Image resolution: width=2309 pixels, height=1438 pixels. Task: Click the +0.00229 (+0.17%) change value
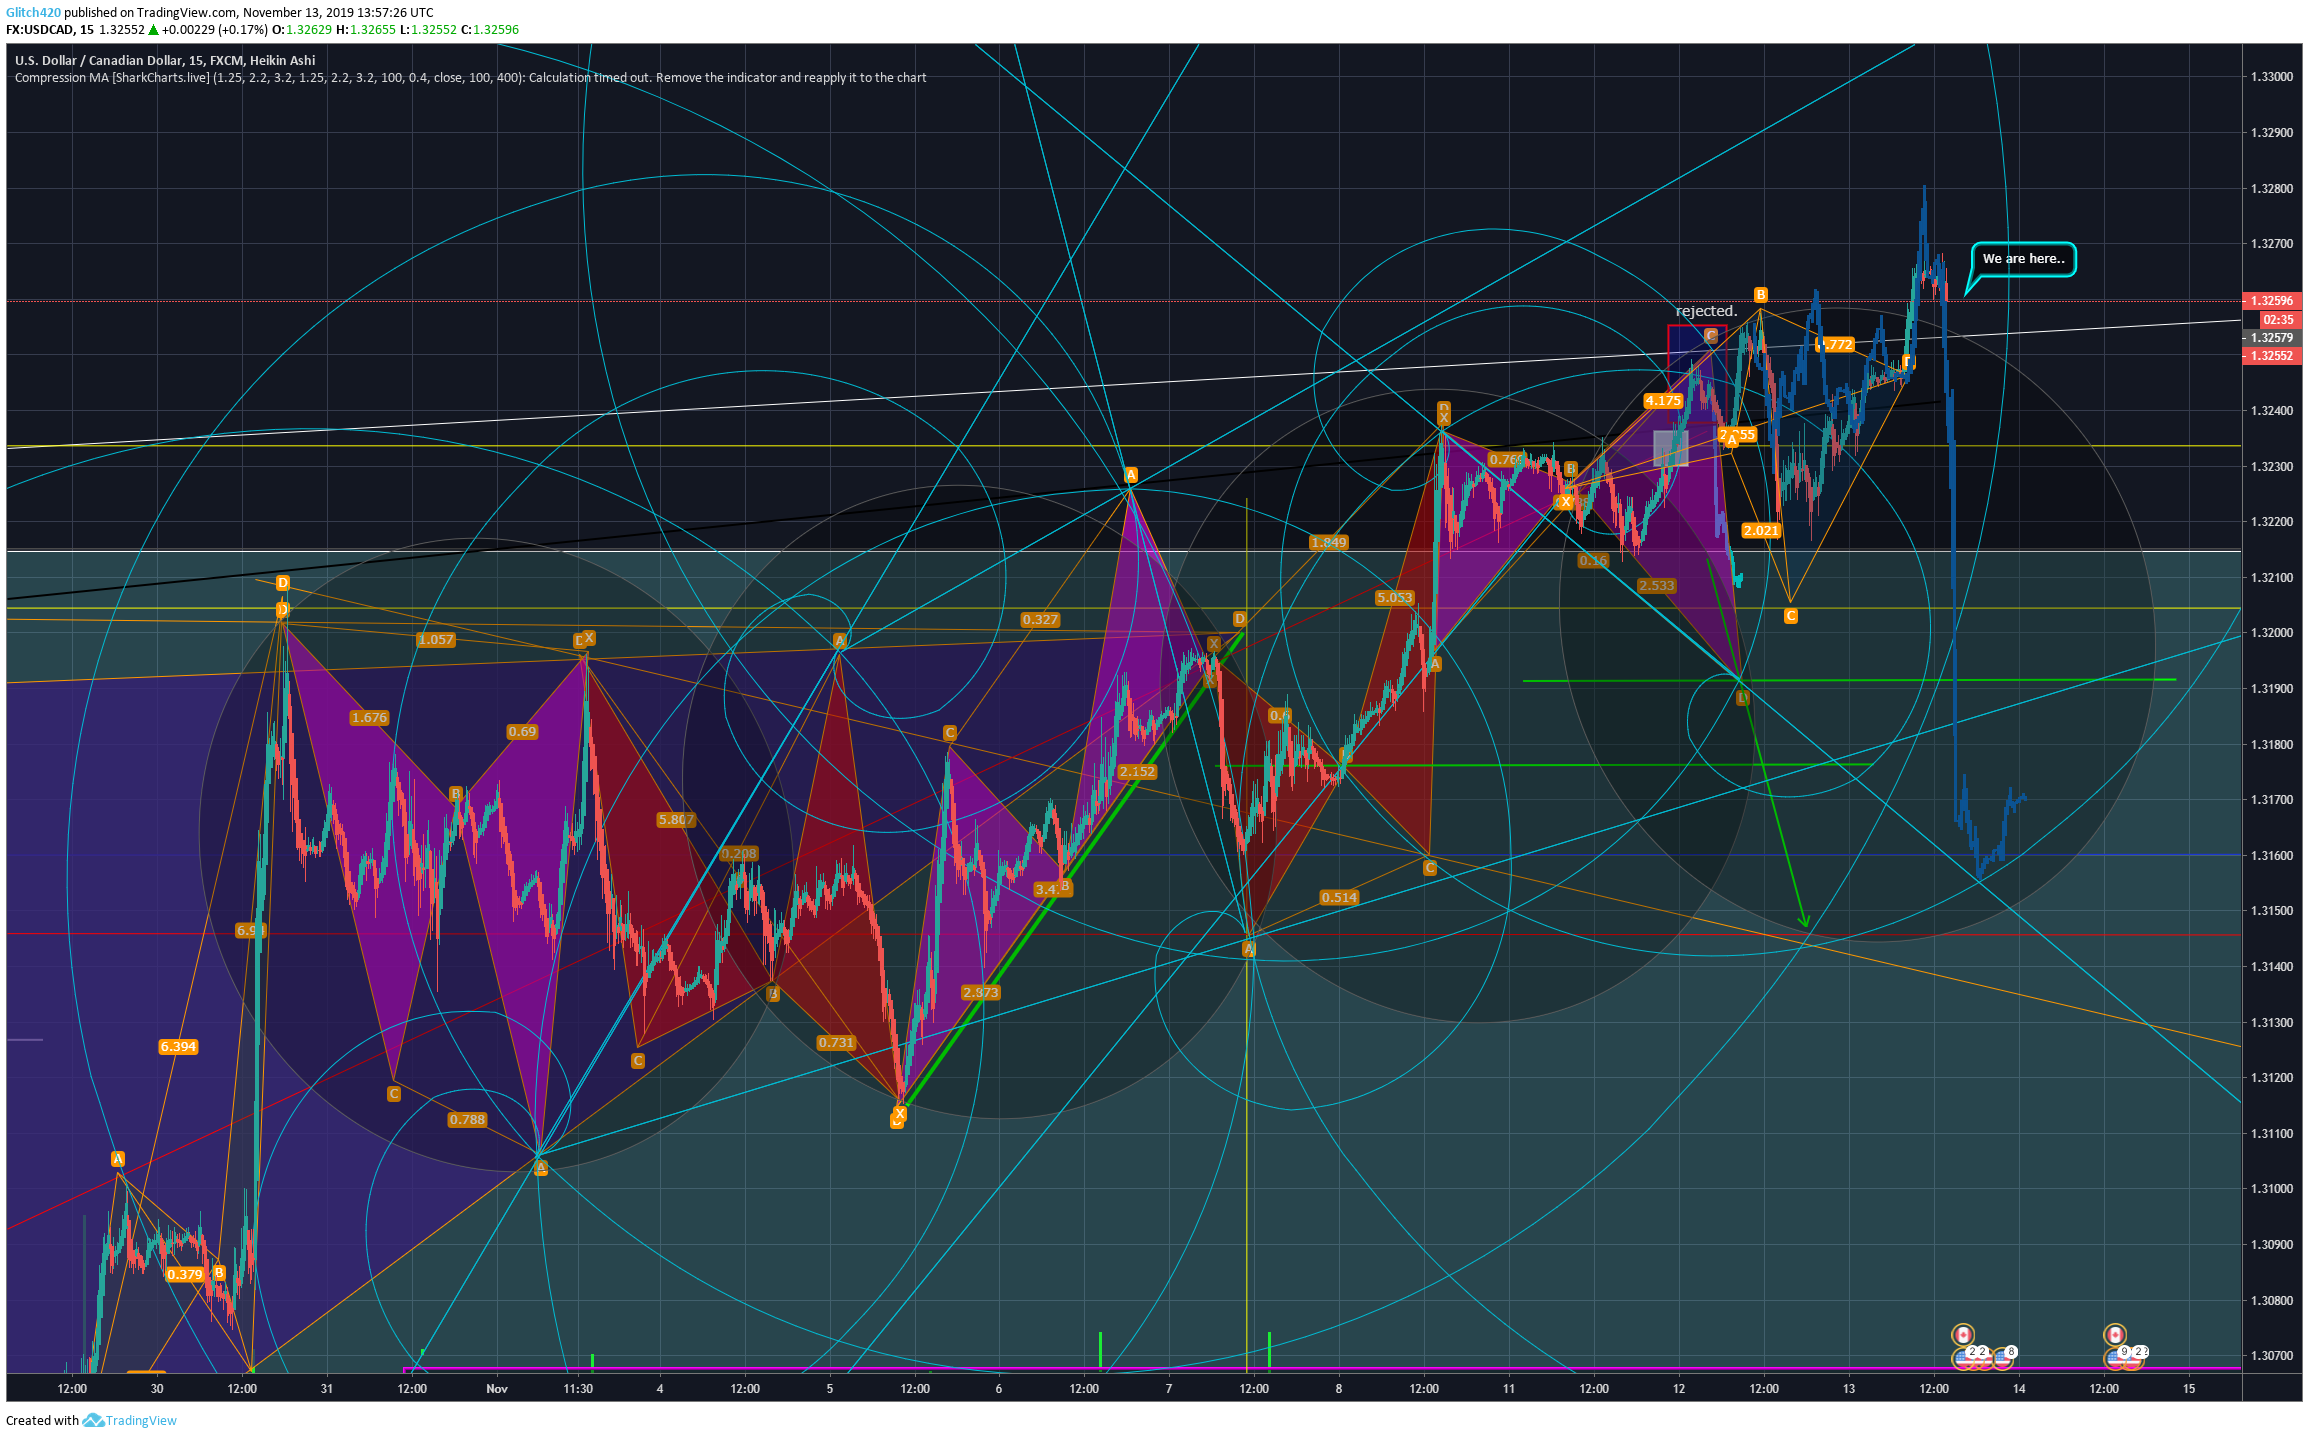(x=214, y=29)
